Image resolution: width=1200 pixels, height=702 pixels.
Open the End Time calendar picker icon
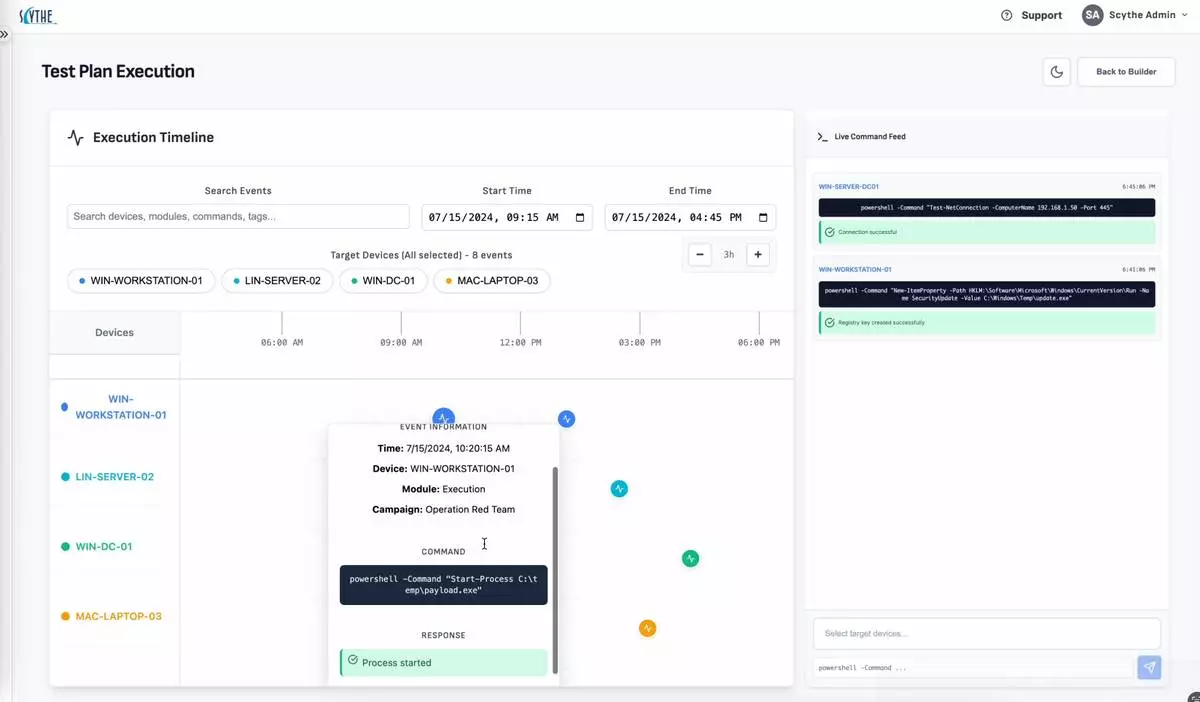[x=763, y=217]
